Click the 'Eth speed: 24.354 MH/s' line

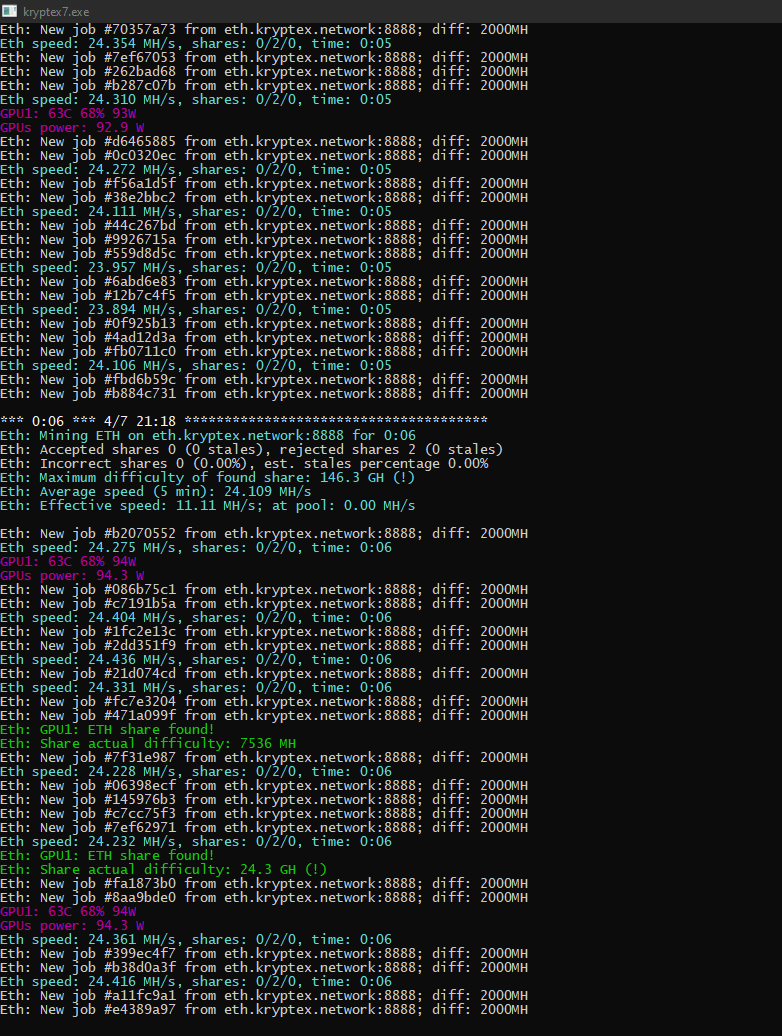coord(195,44)
